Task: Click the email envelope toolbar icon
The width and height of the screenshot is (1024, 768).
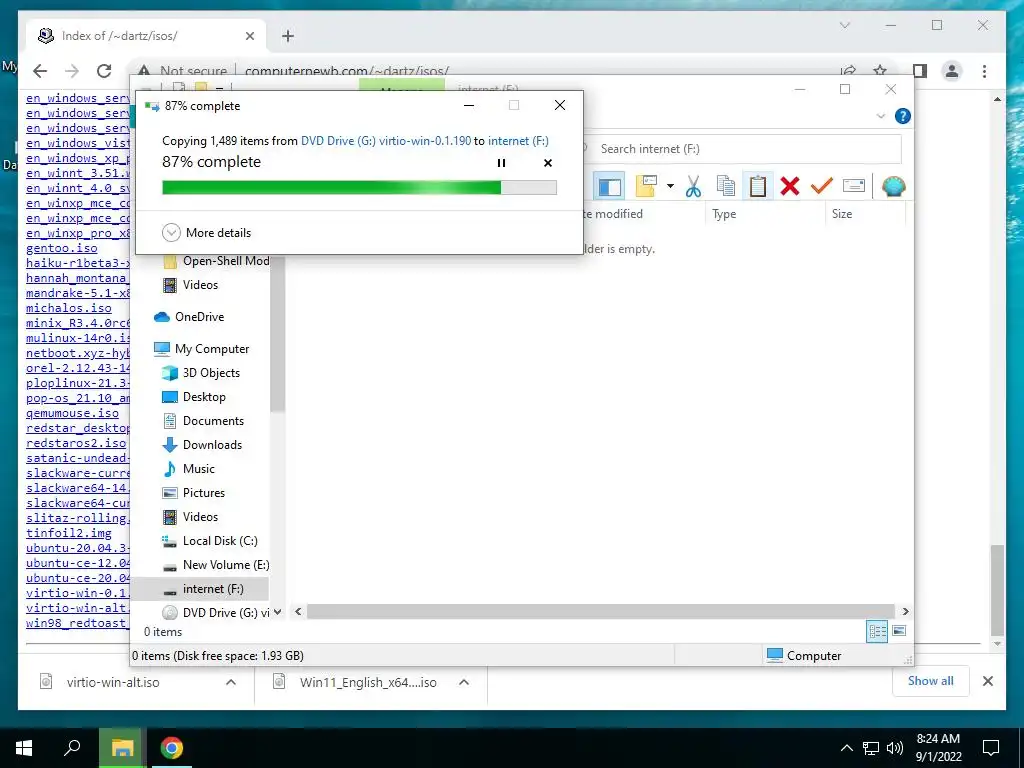Action: pyautogui.click(x=854, y=187)
